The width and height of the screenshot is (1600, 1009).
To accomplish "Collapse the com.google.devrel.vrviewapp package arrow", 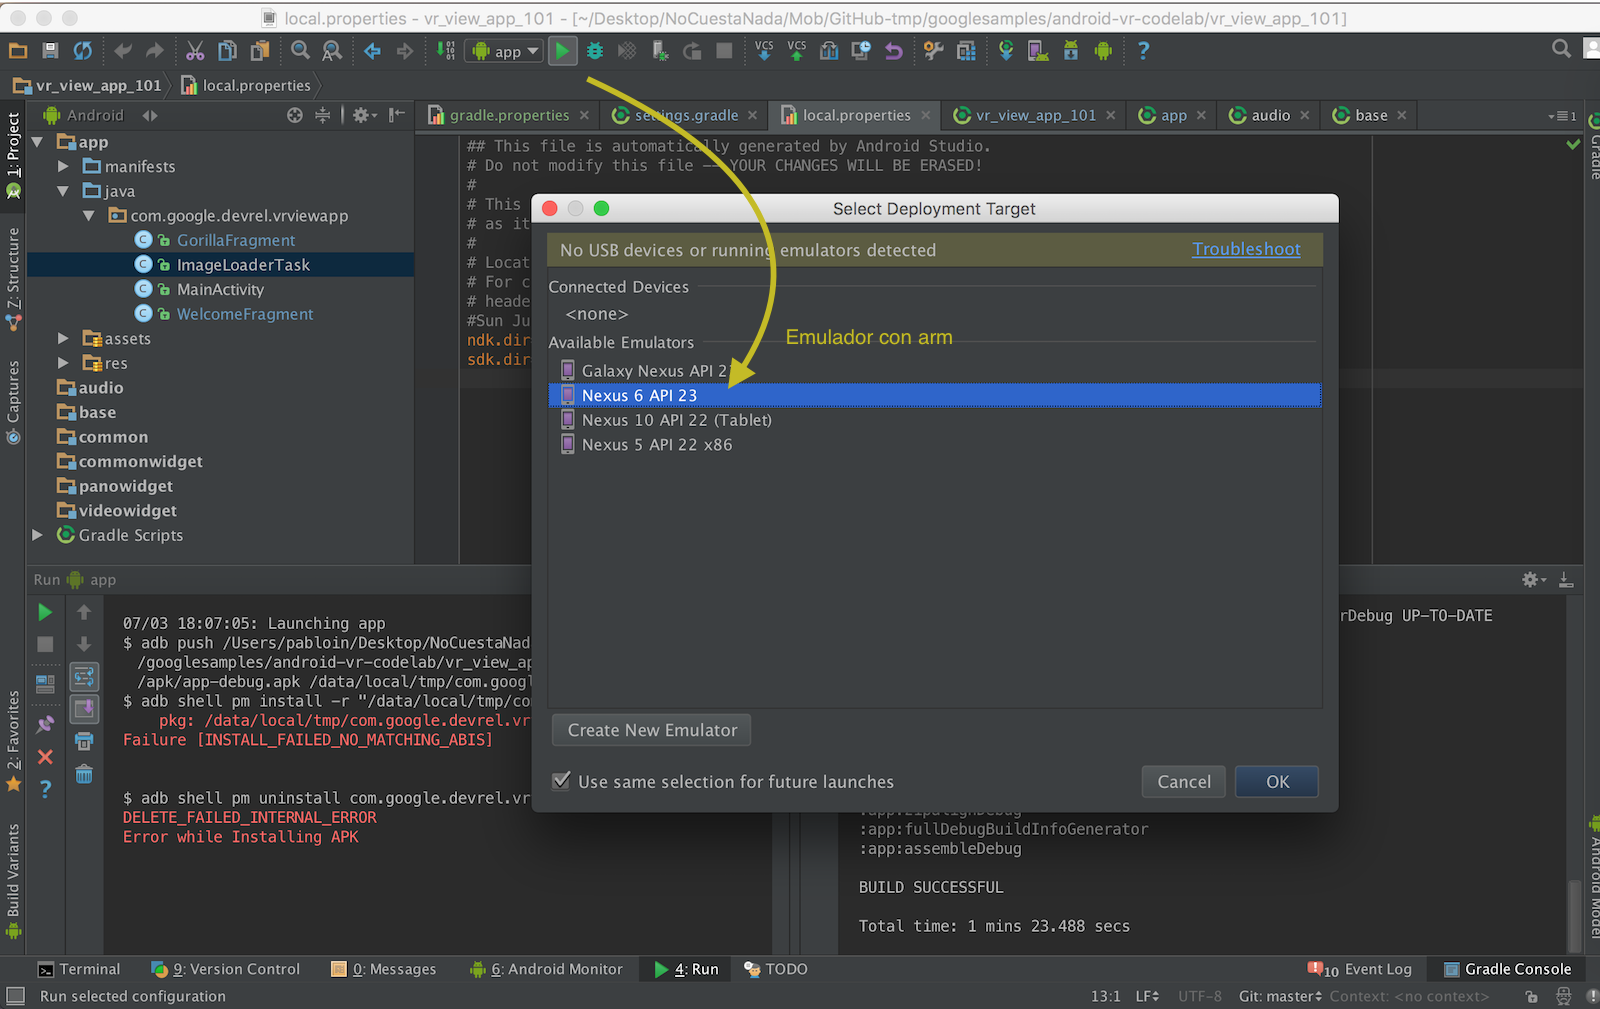I will click(88, 215).
